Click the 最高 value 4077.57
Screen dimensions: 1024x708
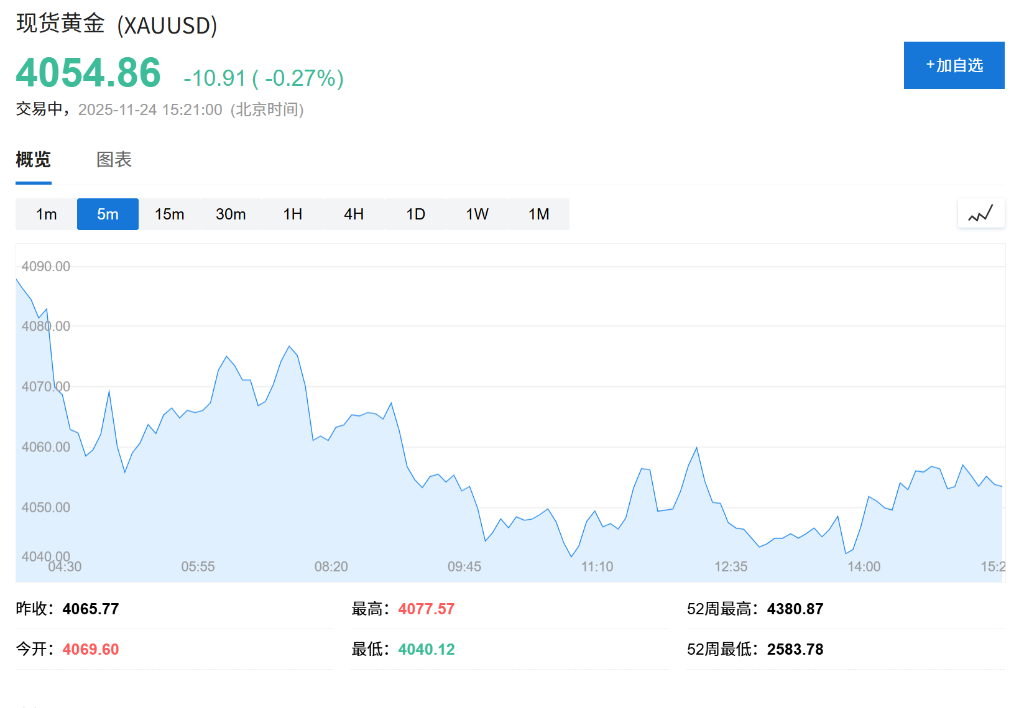tap(427, 608)
